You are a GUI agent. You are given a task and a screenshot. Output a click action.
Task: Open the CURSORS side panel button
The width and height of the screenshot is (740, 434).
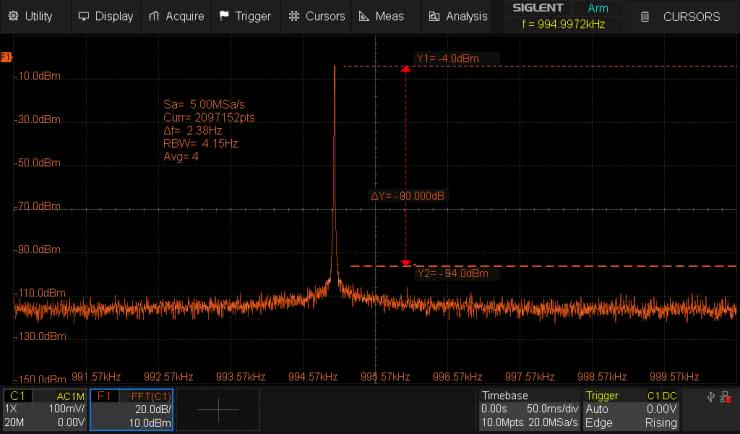coord(681,17)
